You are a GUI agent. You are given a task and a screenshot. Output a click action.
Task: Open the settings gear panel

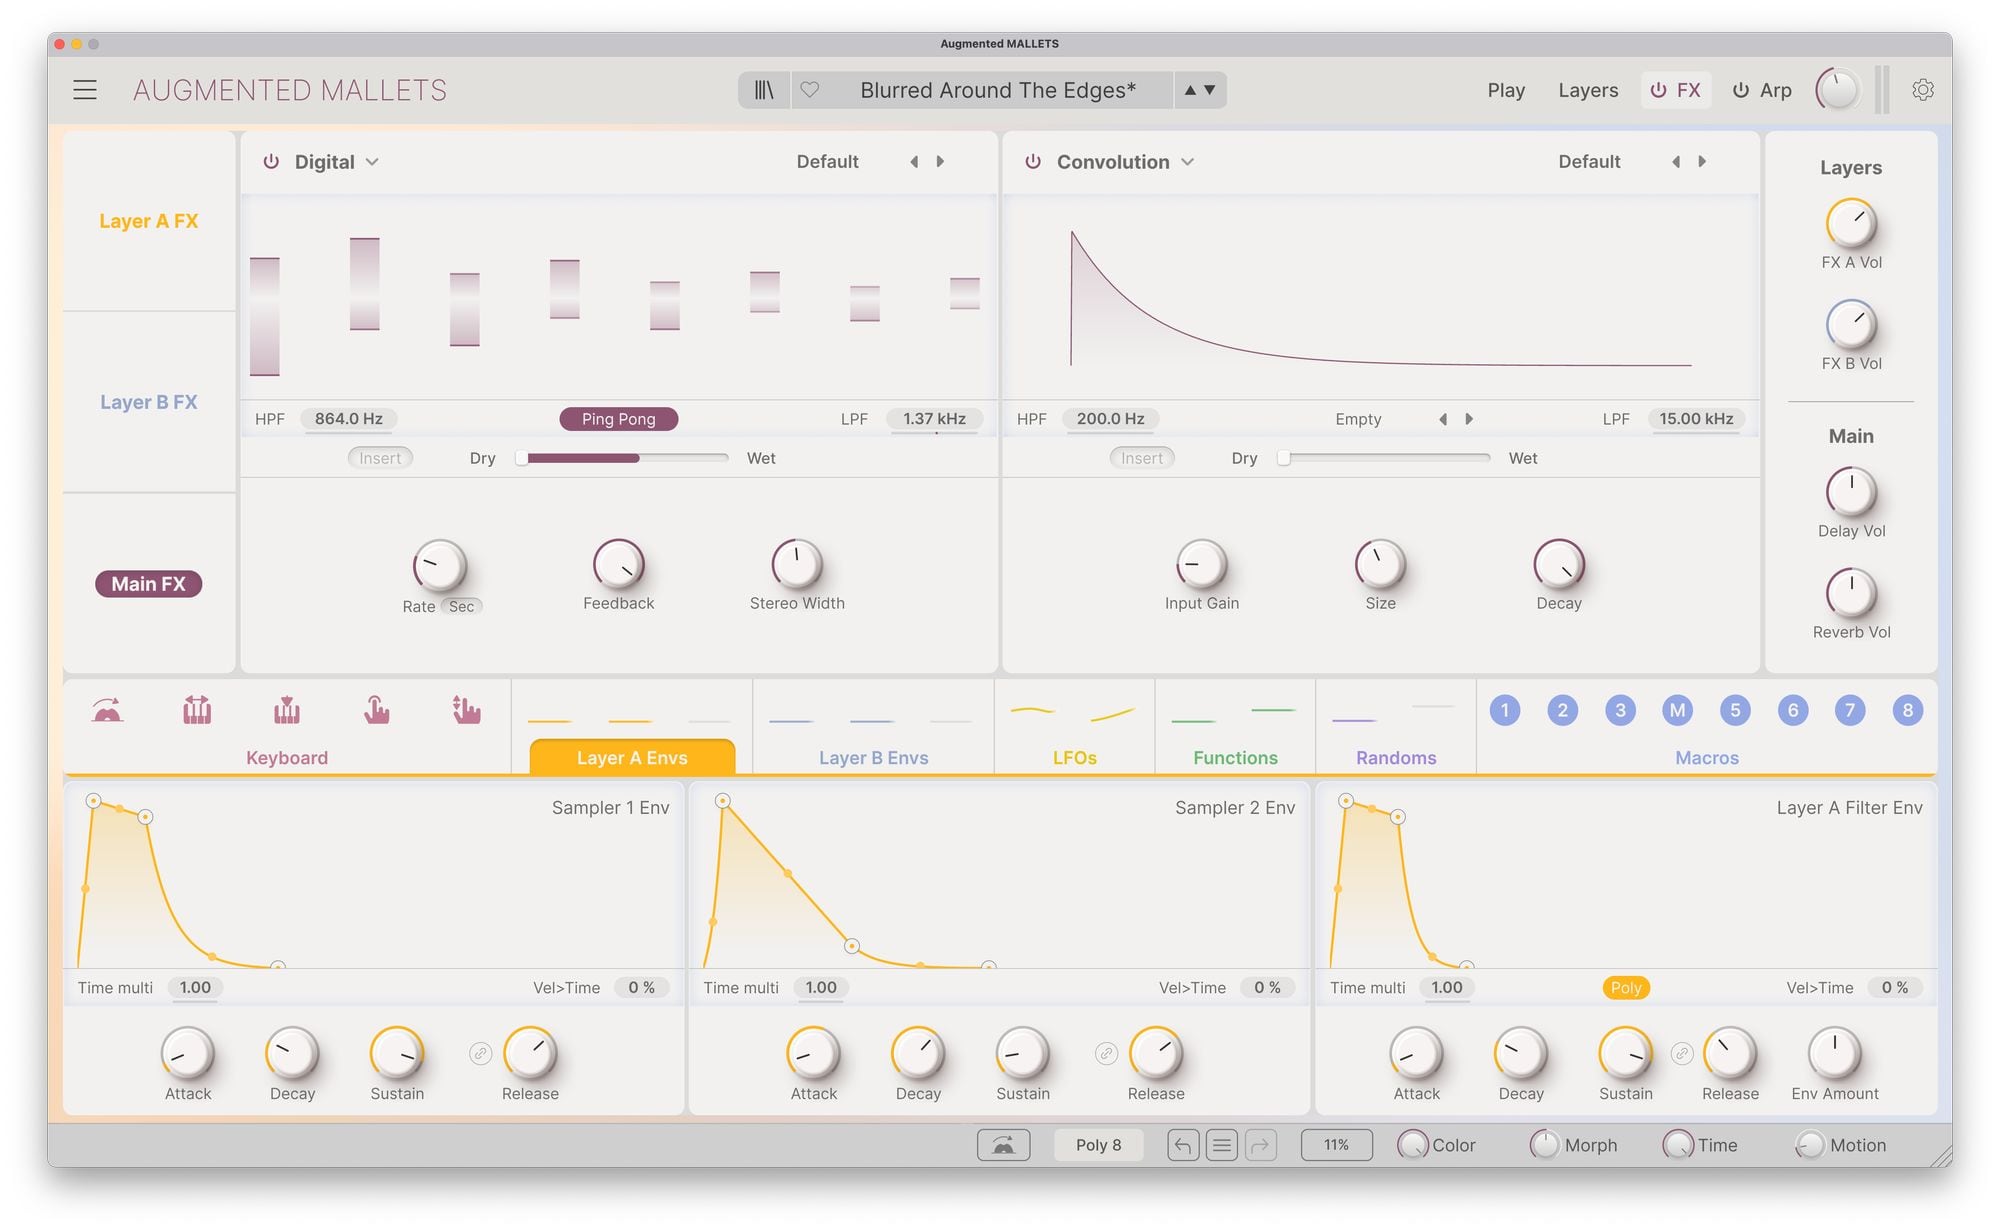point(1922,90)
